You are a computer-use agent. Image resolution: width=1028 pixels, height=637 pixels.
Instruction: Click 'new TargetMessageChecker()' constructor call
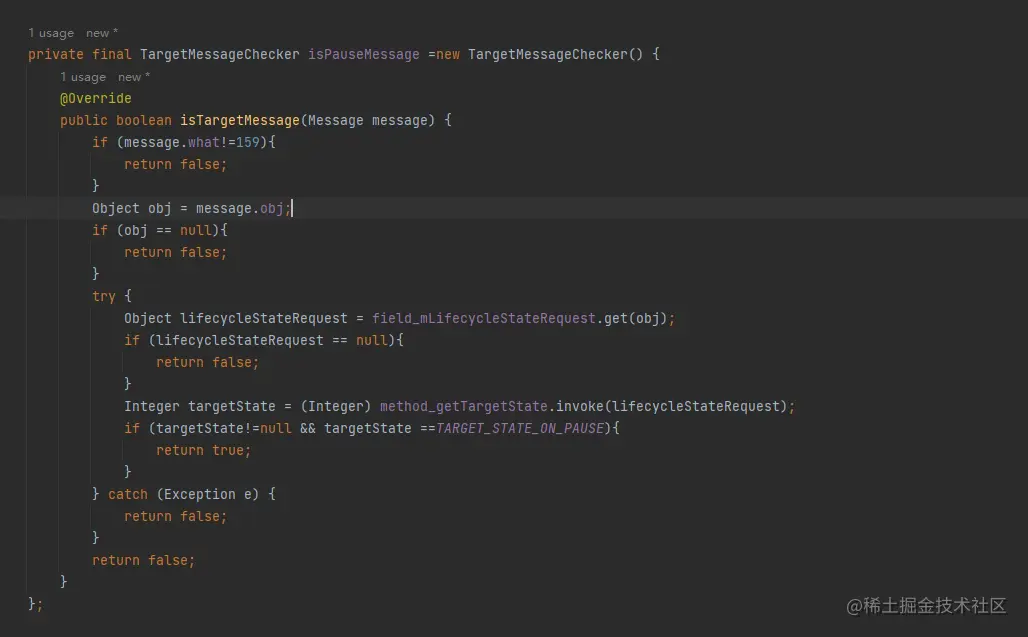point(540,54)
